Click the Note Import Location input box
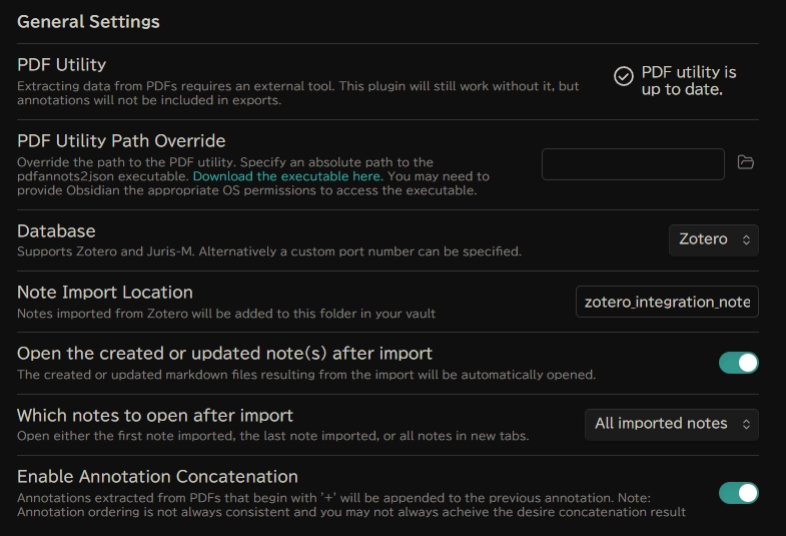This screenshot has height=536, width=786. (x=666, y=301)
